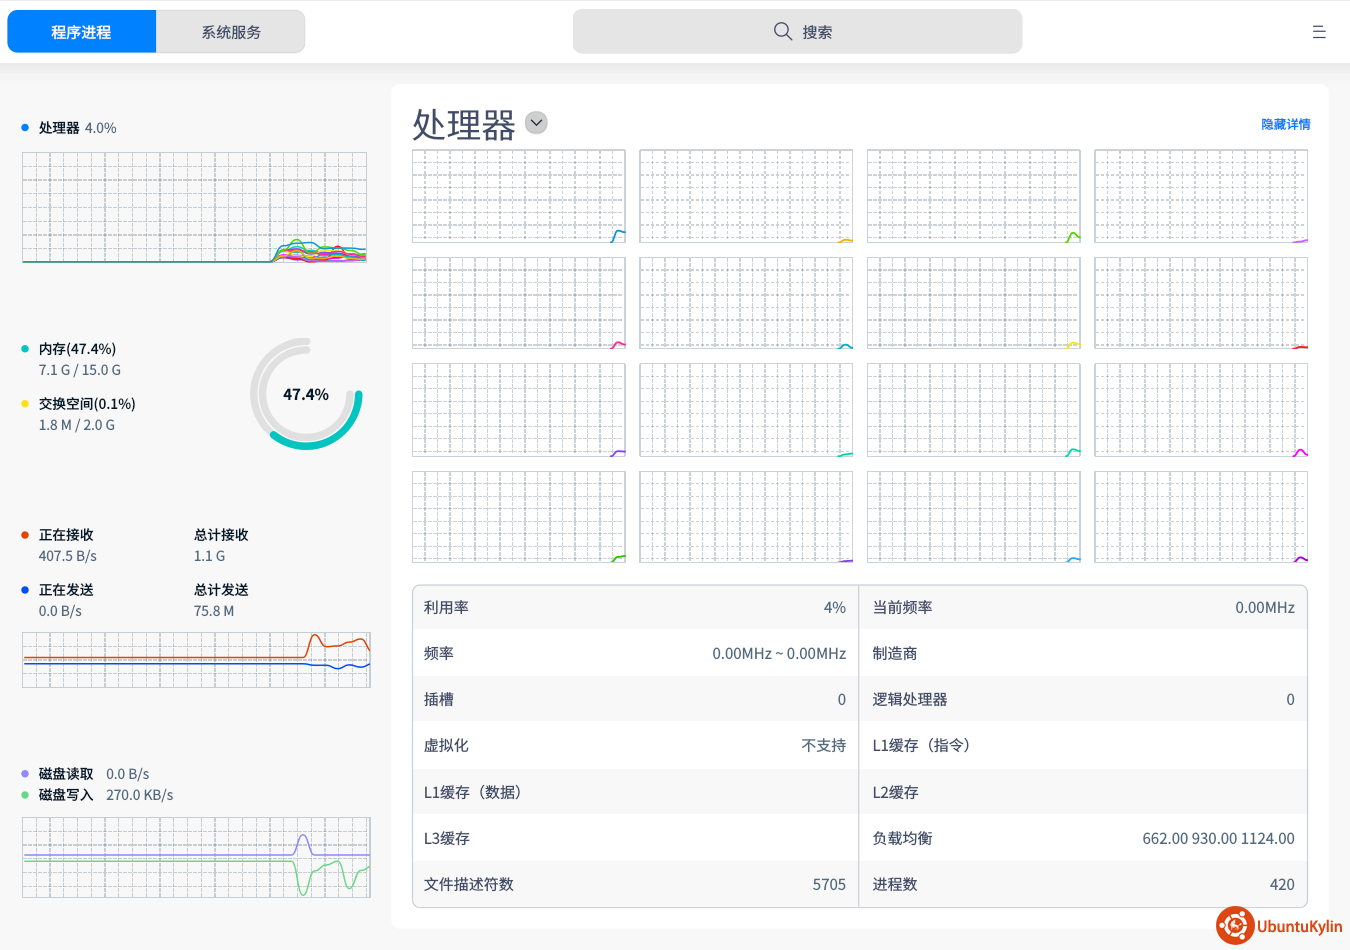Click the yellow 交换空间 legend dot
This screenshot has height=950, width=1350.
[x=25, y=404]
